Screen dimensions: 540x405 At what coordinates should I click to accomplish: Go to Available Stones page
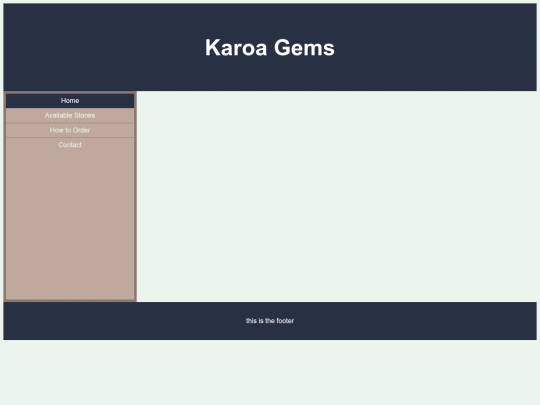[x=70, y=115]
